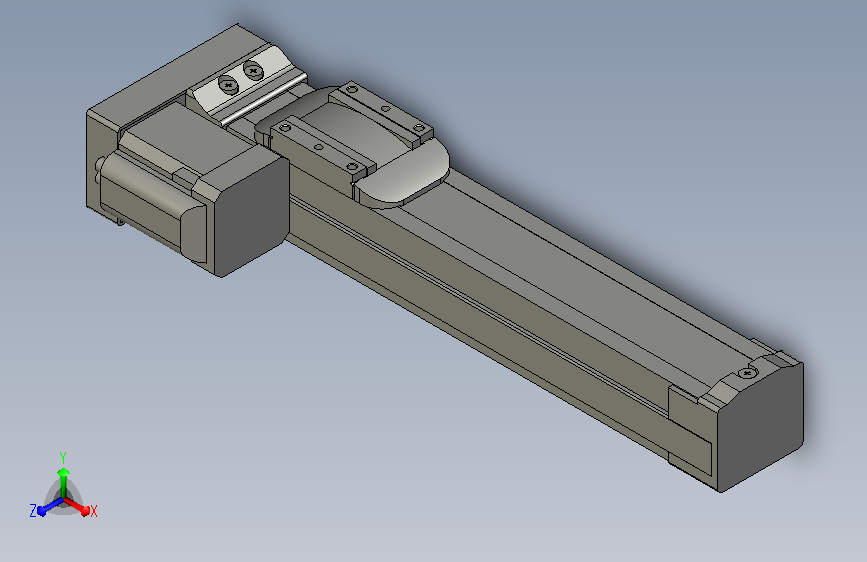Select the dark square motor end cover face
Image resolution: width=867 pixels, height=562 pixels.
tap(252, 216)
